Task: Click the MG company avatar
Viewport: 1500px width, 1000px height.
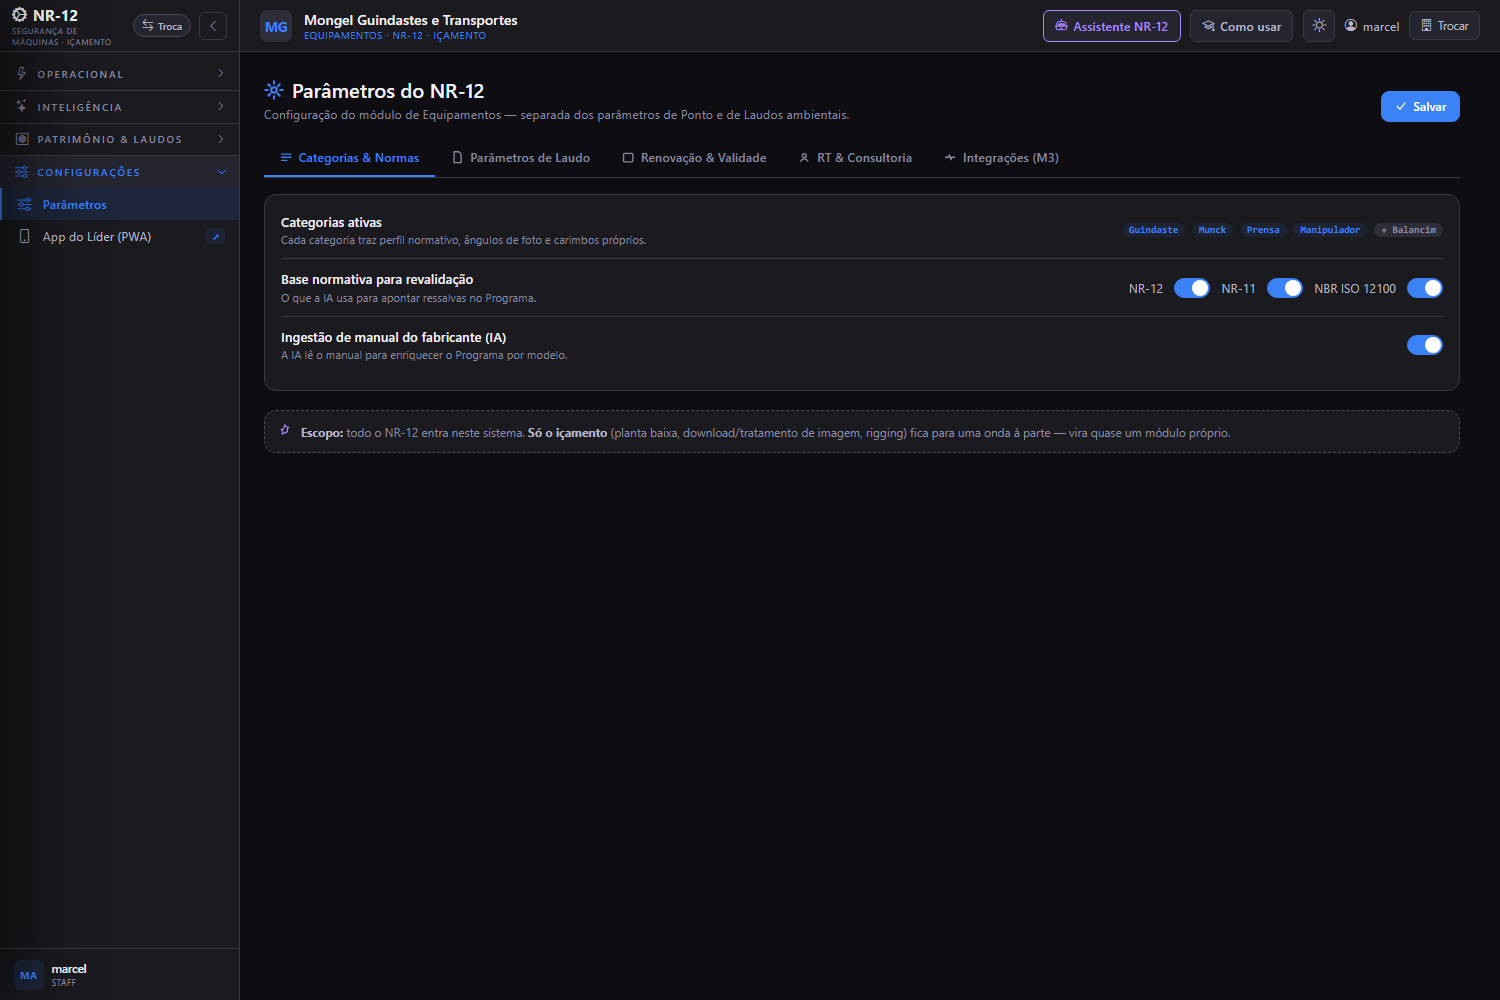Action: (276, 27)
